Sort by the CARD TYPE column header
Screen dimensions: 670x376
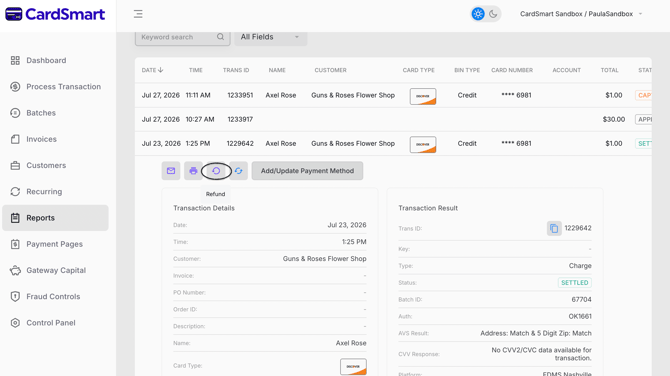[x=418, y=70]
